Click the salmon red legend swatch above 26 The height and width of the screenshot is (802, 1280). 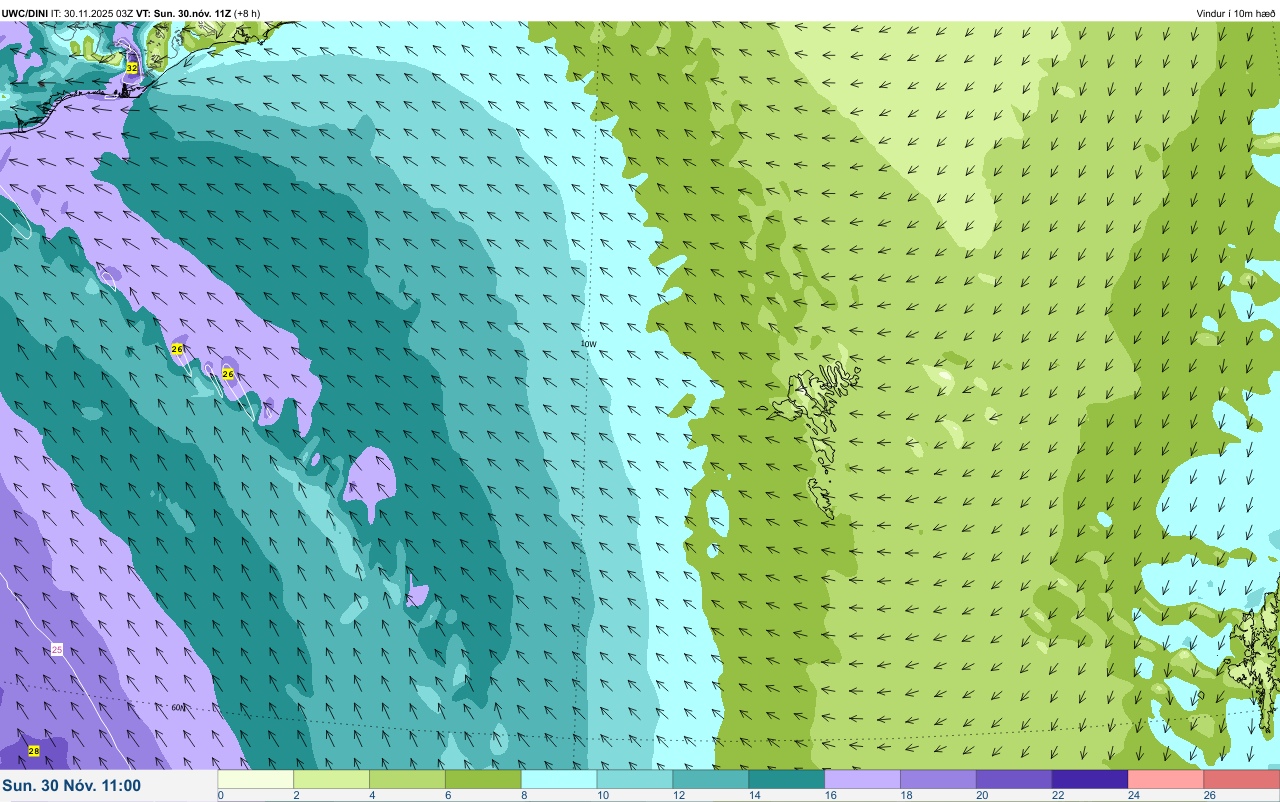point(1242,779)
